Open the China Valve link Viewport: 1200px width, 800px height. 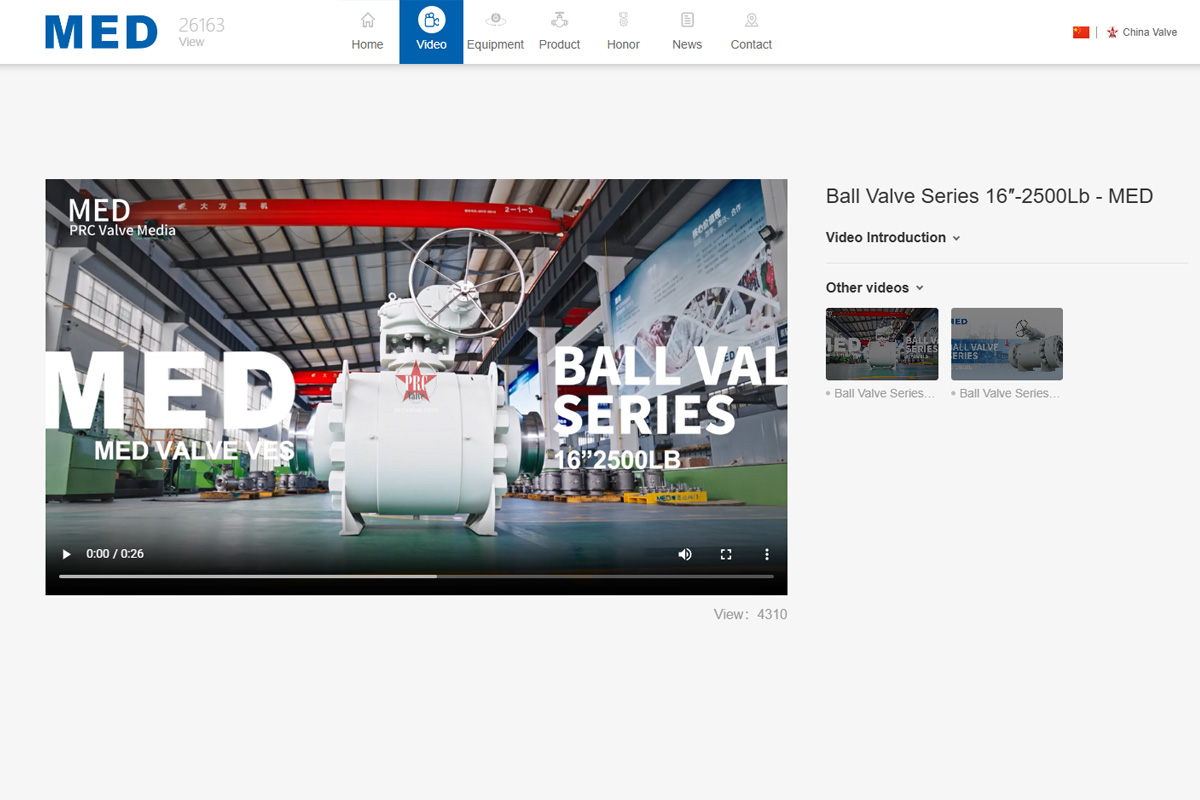click(1148, 32)
